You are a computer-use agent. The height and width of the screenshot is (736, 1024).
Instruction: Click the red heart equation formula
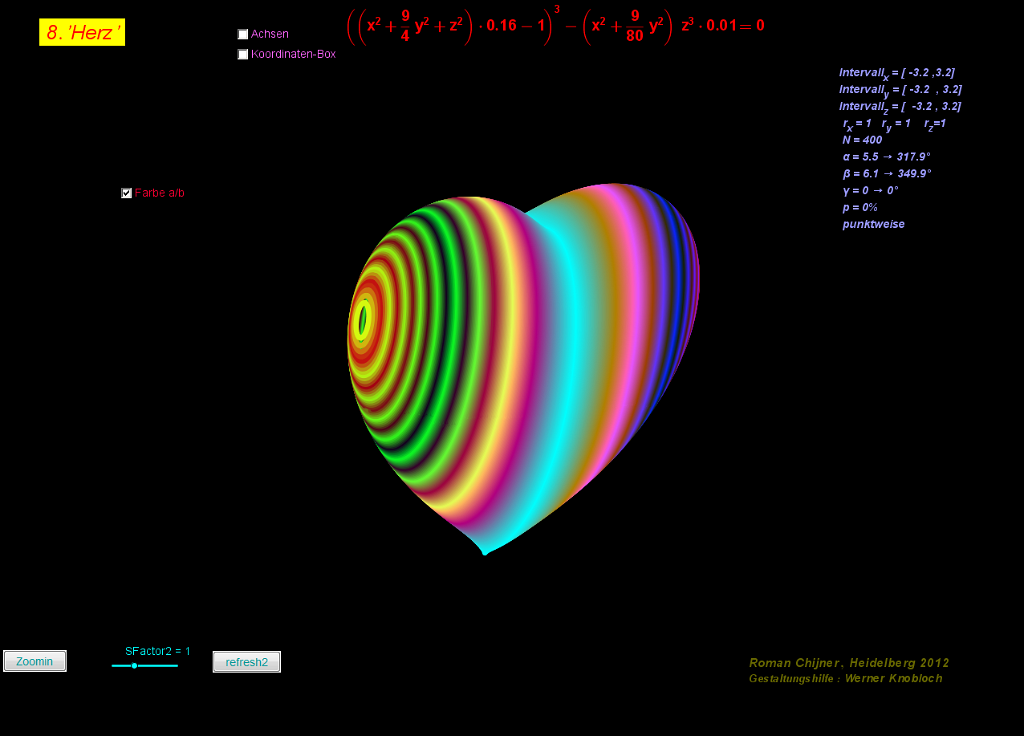click(555, 27)
